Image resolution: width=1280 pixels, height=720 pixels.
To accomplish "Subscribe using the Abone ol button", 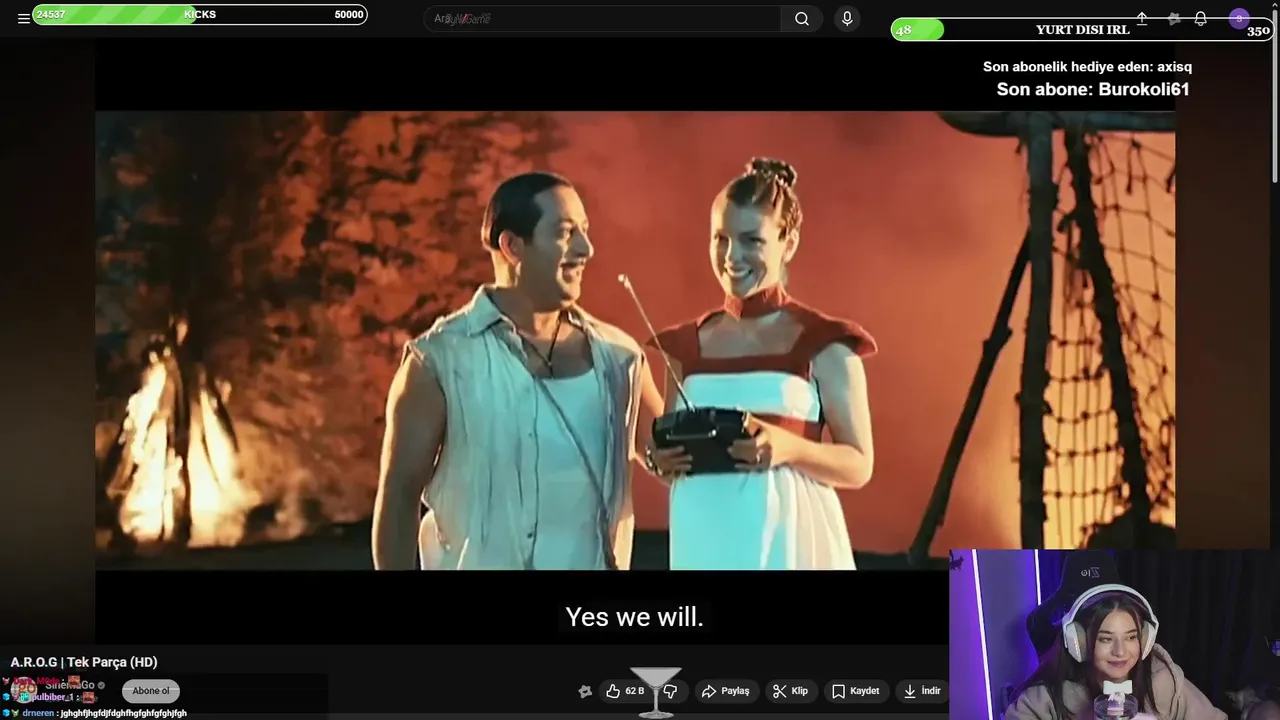I will coord(151,691).
